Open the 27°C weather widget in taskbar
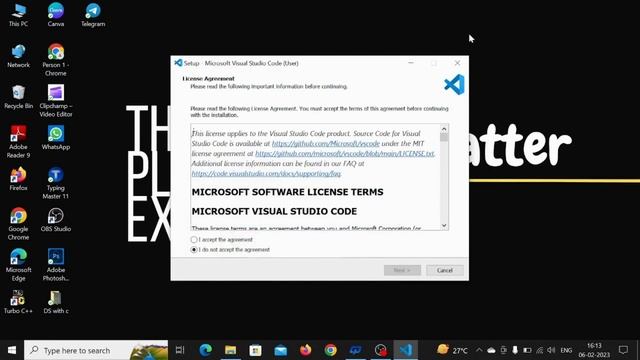Screen dimensions: 640x360 452,350
